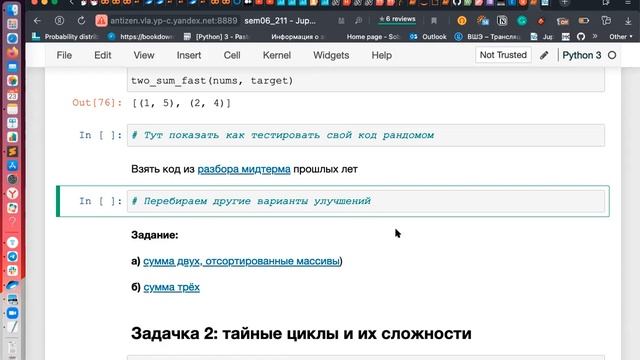Open the https://bookdown bookmark
Viewport: 640px width, 360px height.
coord(141,37)
